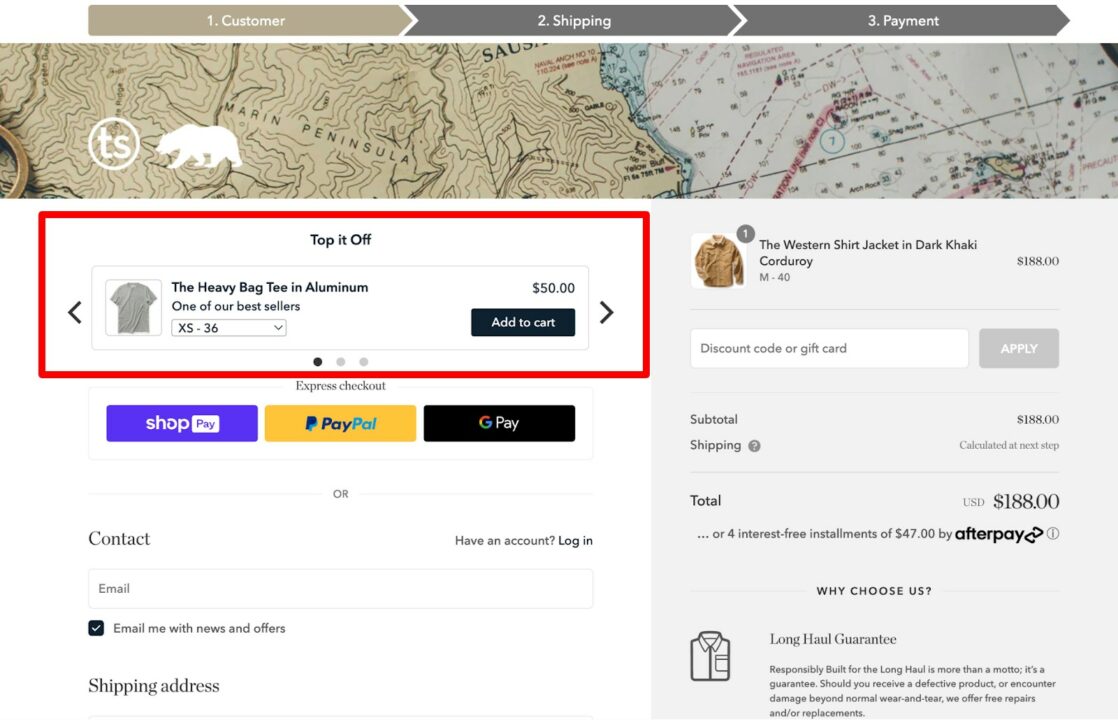The image size is (1118, 720).
Task: Click The Heavy Bag Tee in Aluminum title
Action: tap(270, 287)
